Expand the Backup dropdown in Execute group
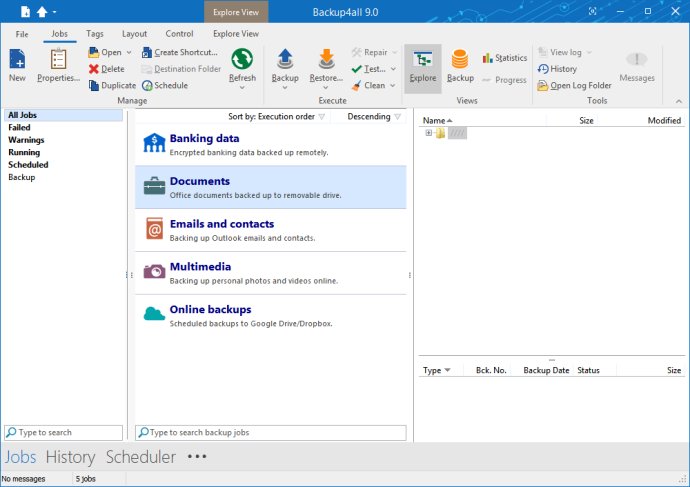Image resolution: width=690 pixels, height=487 pixels. point(285,88)
